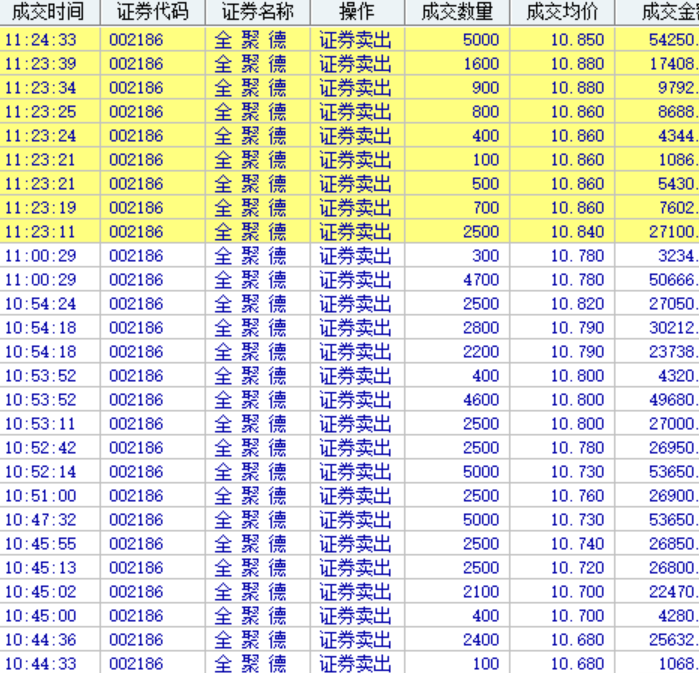699x673 pixels.
Task: Click the quantity cell 2100
Action: coord(481,592)
